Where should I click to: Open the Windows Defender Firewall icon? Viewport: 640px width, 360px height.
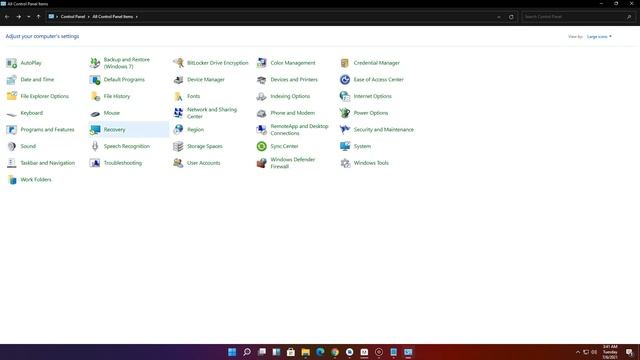[x=262, y=163]
